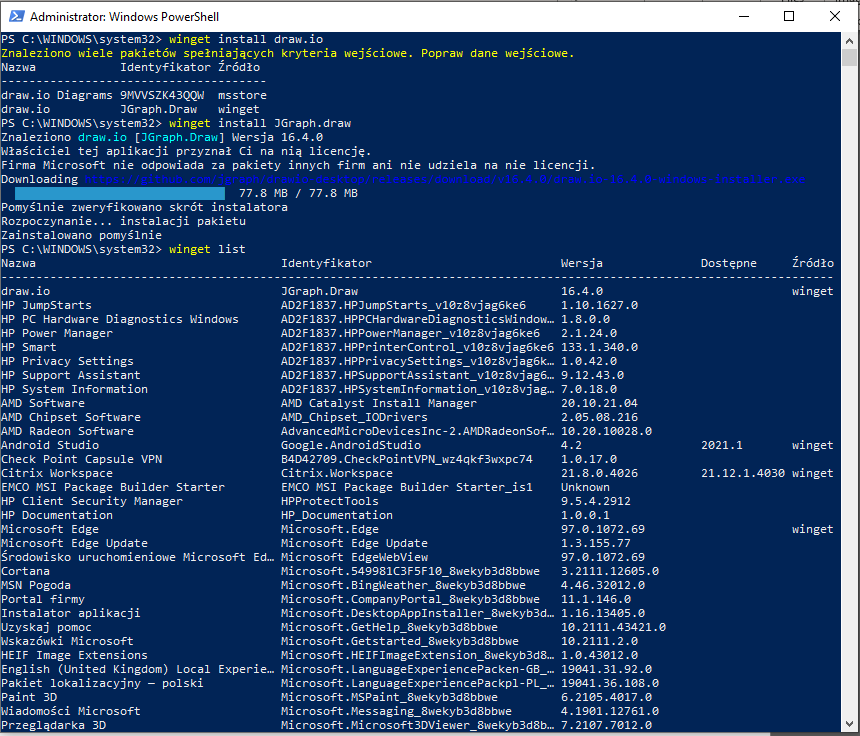Click the scrollbar up arrow
Screen dimensions: 860x736
coord(850,41)
